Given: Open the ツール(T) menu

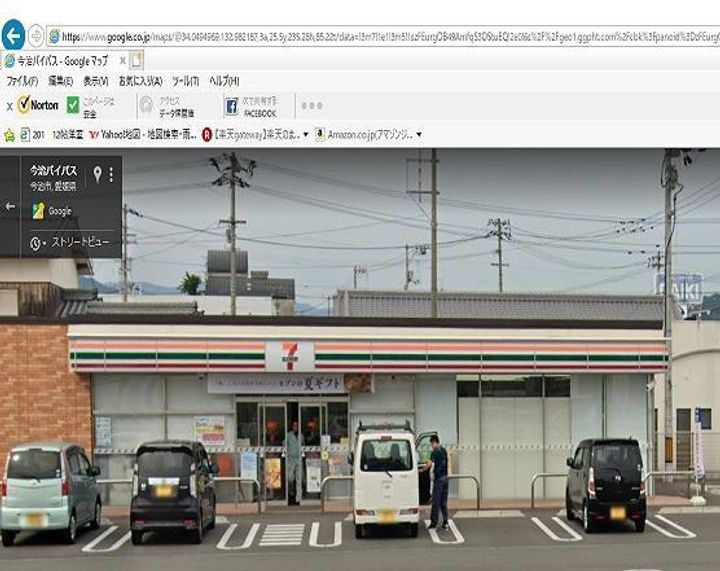Looking at the screenshot, I should point(185,81).
